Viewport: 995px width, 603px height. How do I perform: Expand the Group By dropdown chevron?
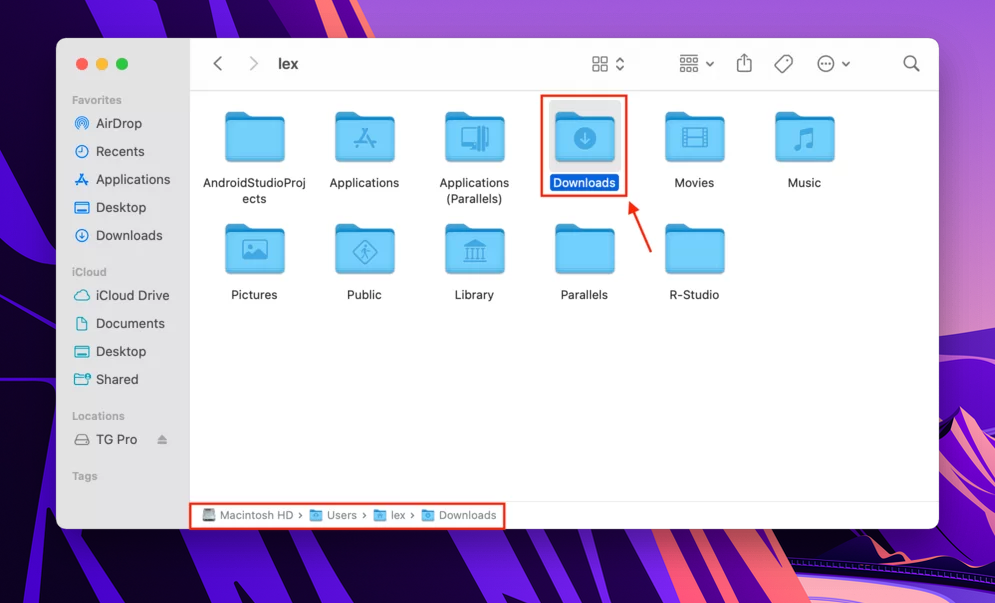point(710,64)
